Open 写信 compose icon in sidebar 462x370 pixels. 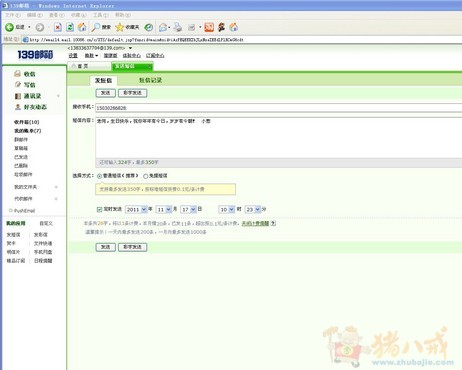point(17,84)
